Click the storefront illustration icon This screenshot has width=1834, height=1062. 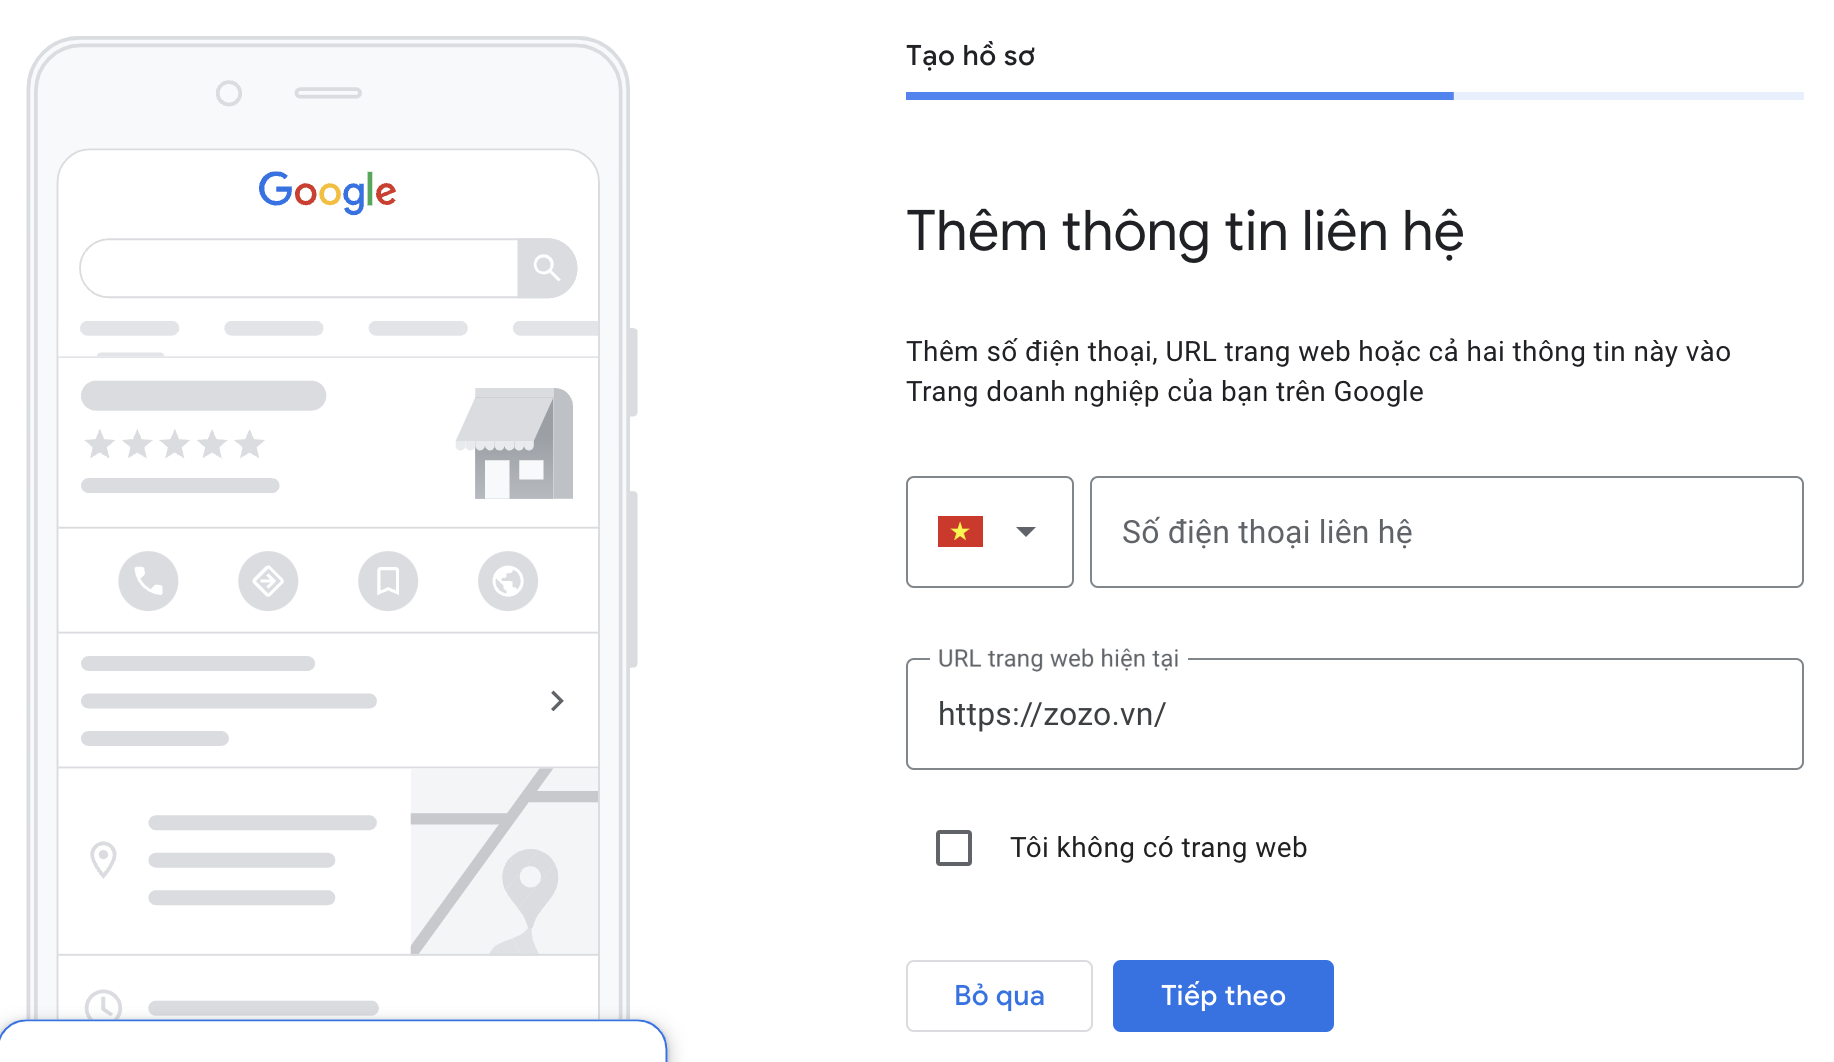point(515,443)
